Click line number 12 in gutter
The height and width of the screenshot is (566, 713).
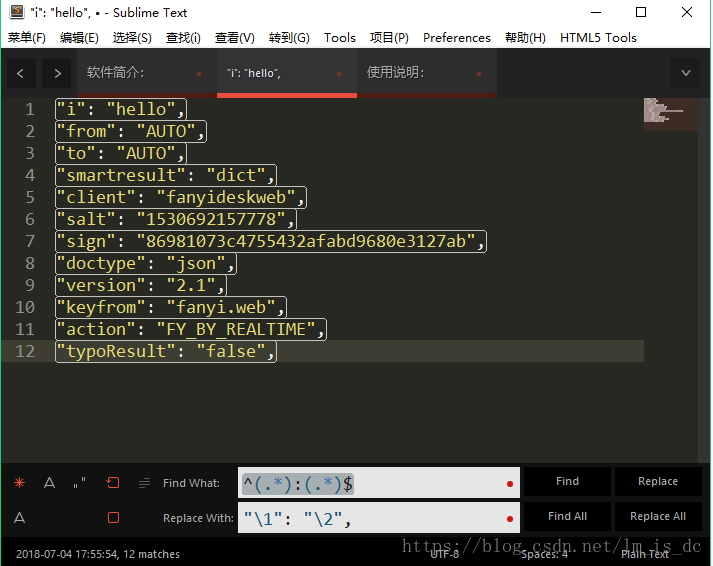point(25,351)
